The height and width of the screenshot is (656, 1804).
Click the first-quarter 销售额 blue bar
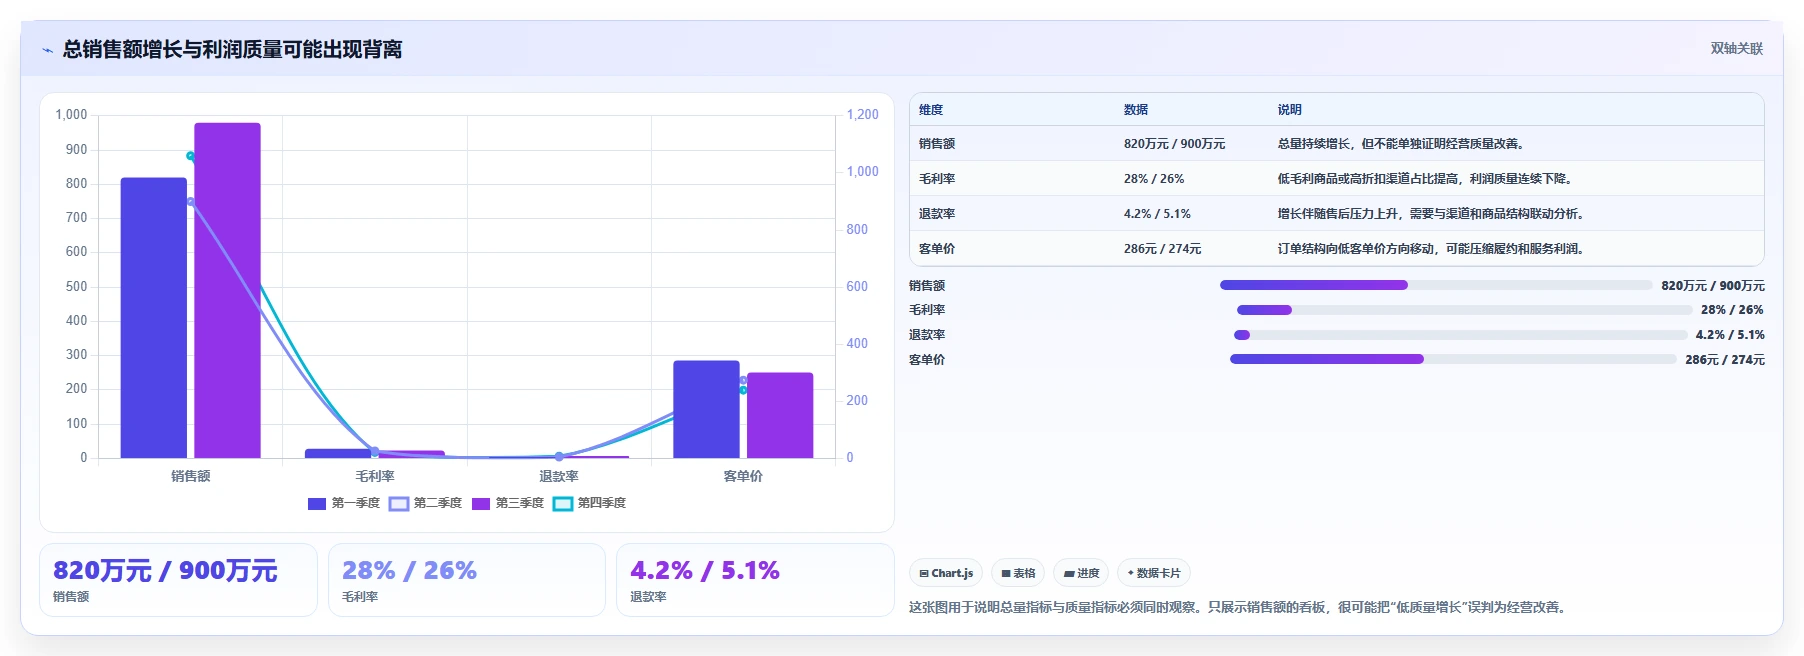[154, 318]
